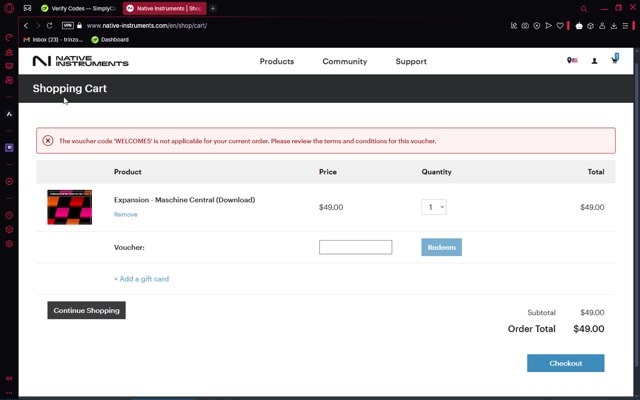
Task: Open the robot extension icon
Action: pyautogui.click(x=579, y=25)
